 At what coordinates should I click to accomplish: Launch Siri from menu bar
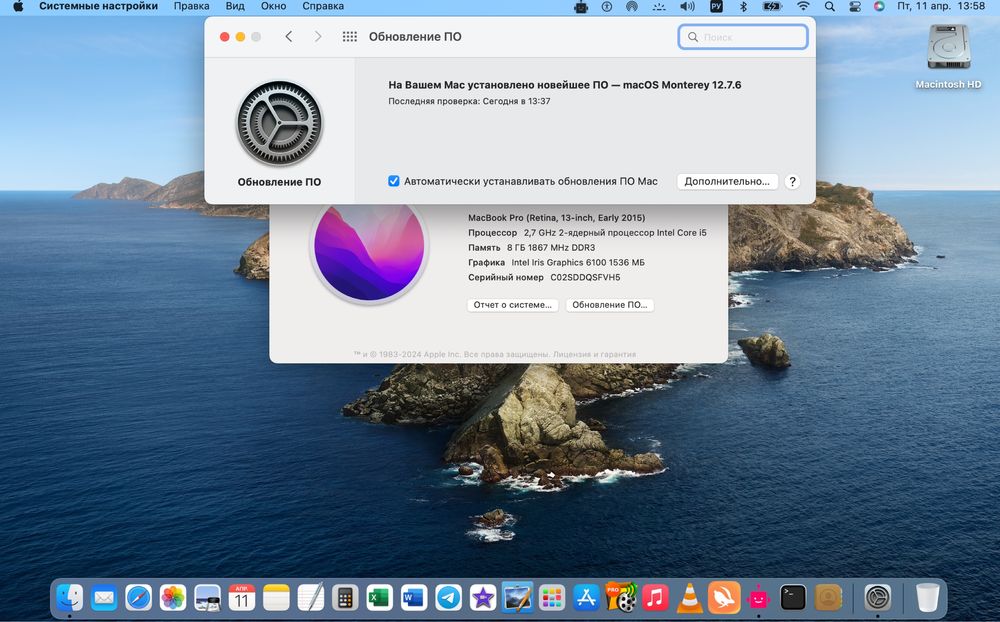(x=879, y=6)
